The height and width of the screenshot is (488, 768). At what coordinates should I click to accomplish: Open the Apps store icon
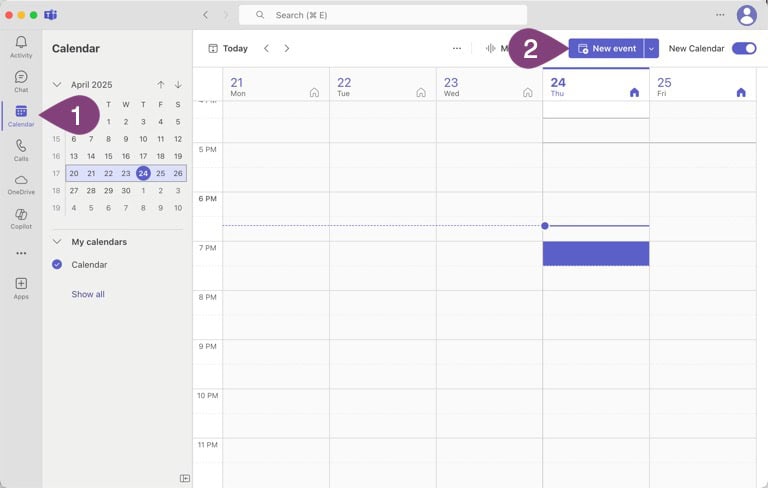(x=21, y=288)
